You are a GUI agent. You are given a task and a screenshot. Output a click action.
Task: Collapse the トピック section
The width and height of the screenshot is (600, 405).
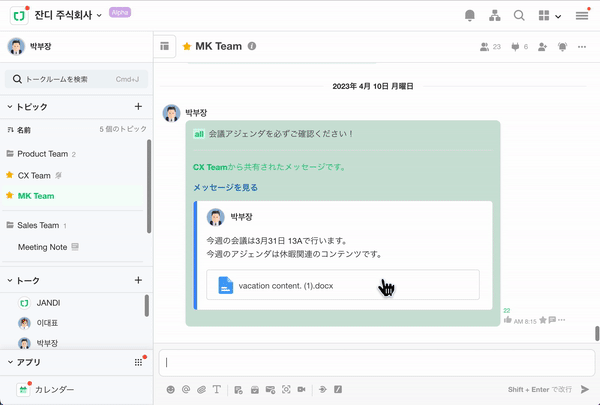27,107
